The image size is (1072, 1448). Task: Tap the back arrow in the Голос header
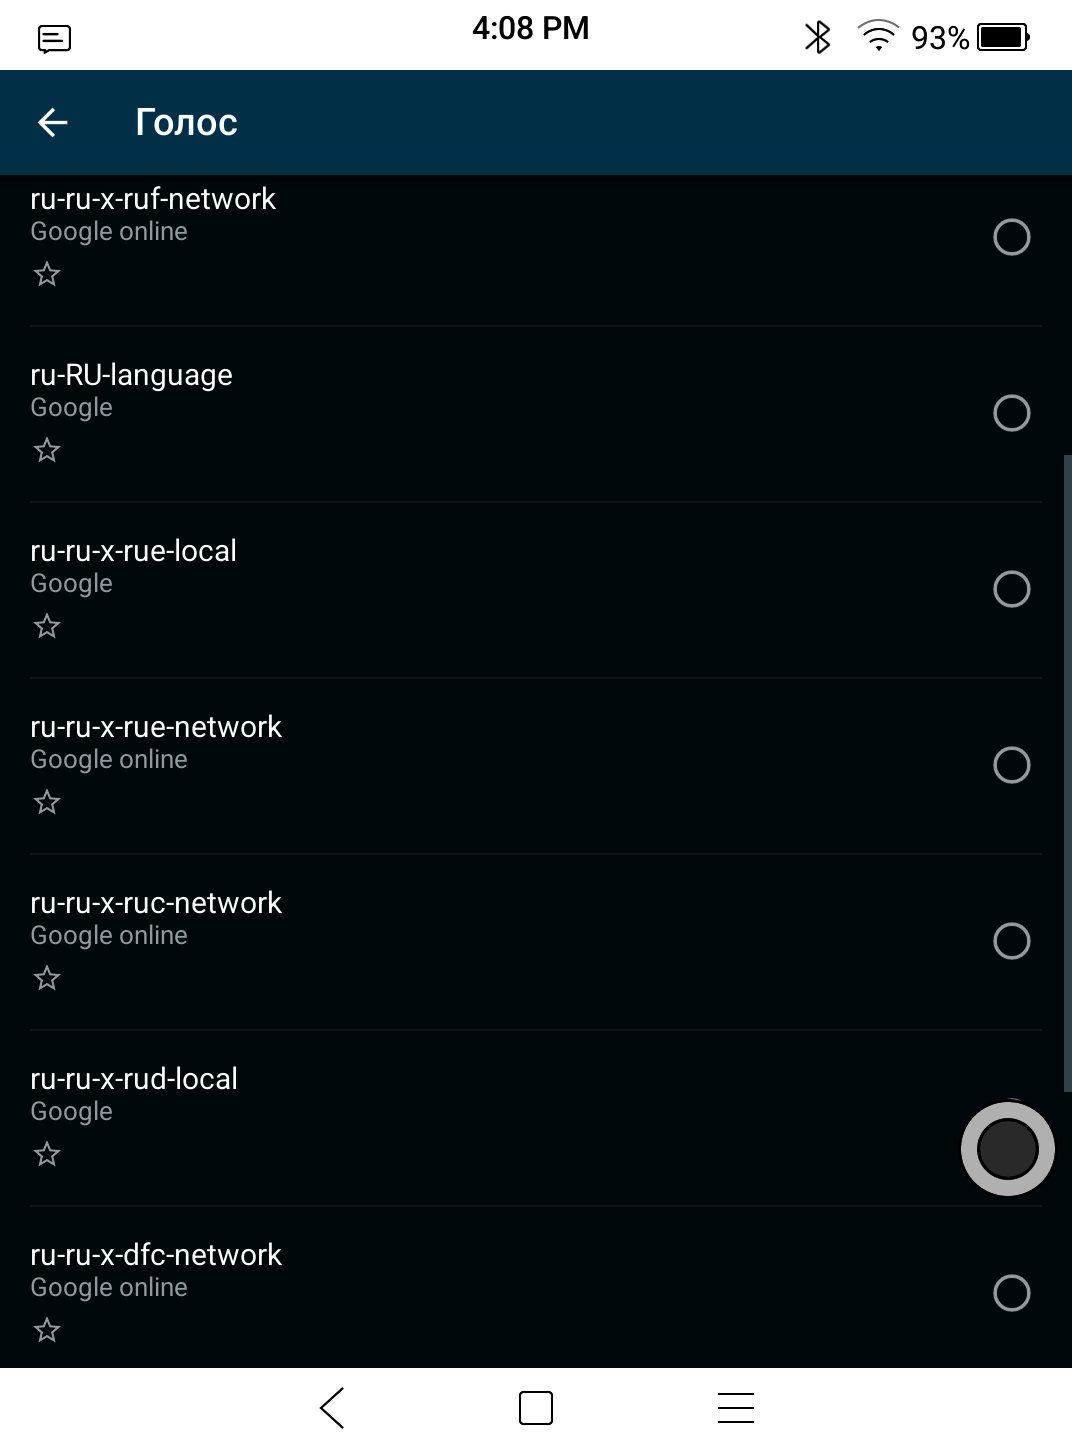(x=53, y=123)
